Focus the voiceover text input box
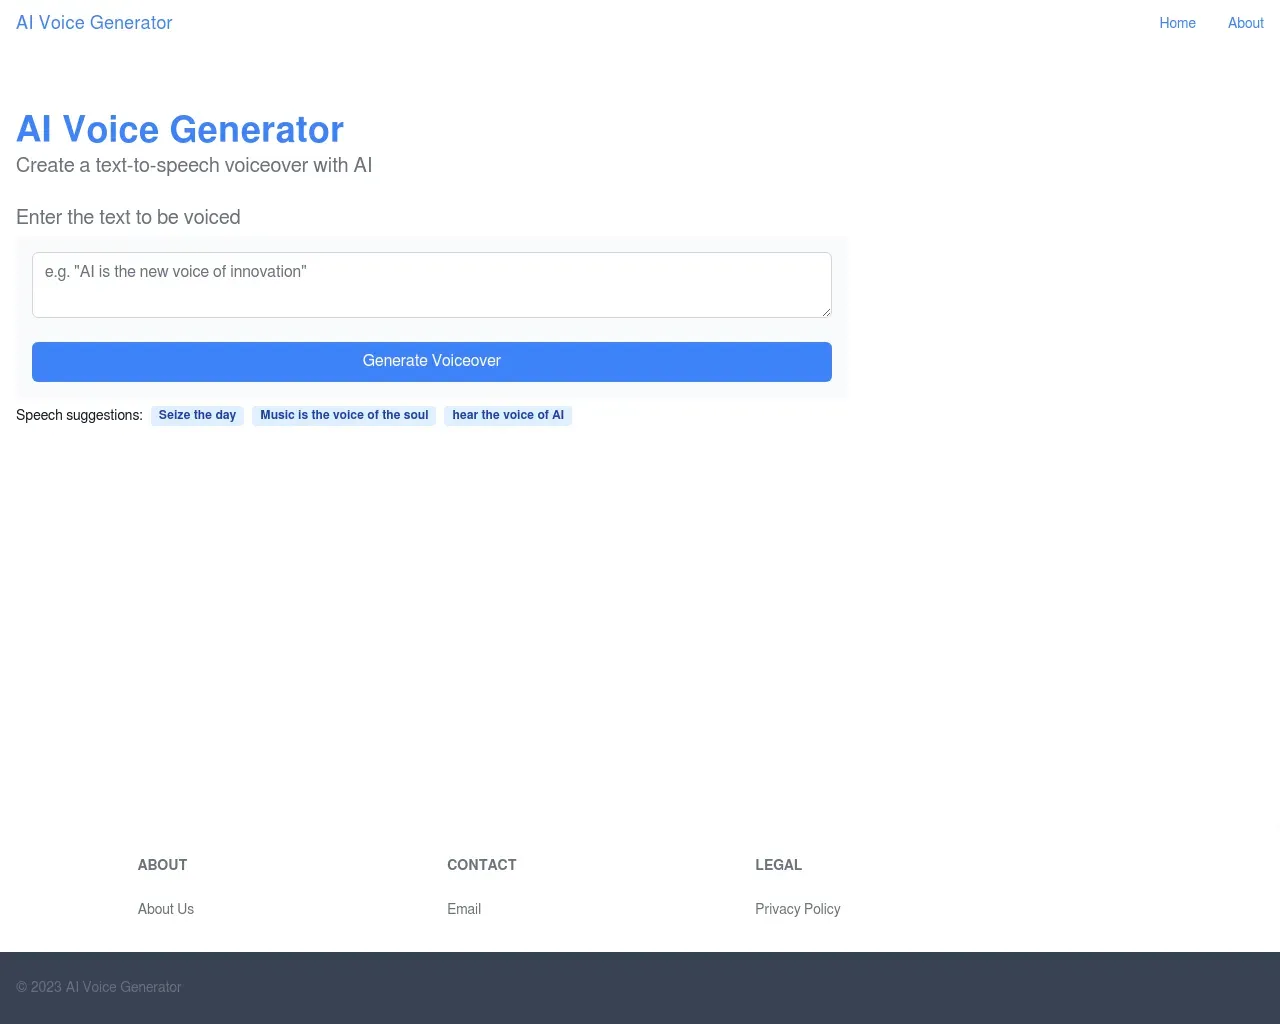Image resolution: width=1280 pixels, height=1024 pixels. (432, 285)
